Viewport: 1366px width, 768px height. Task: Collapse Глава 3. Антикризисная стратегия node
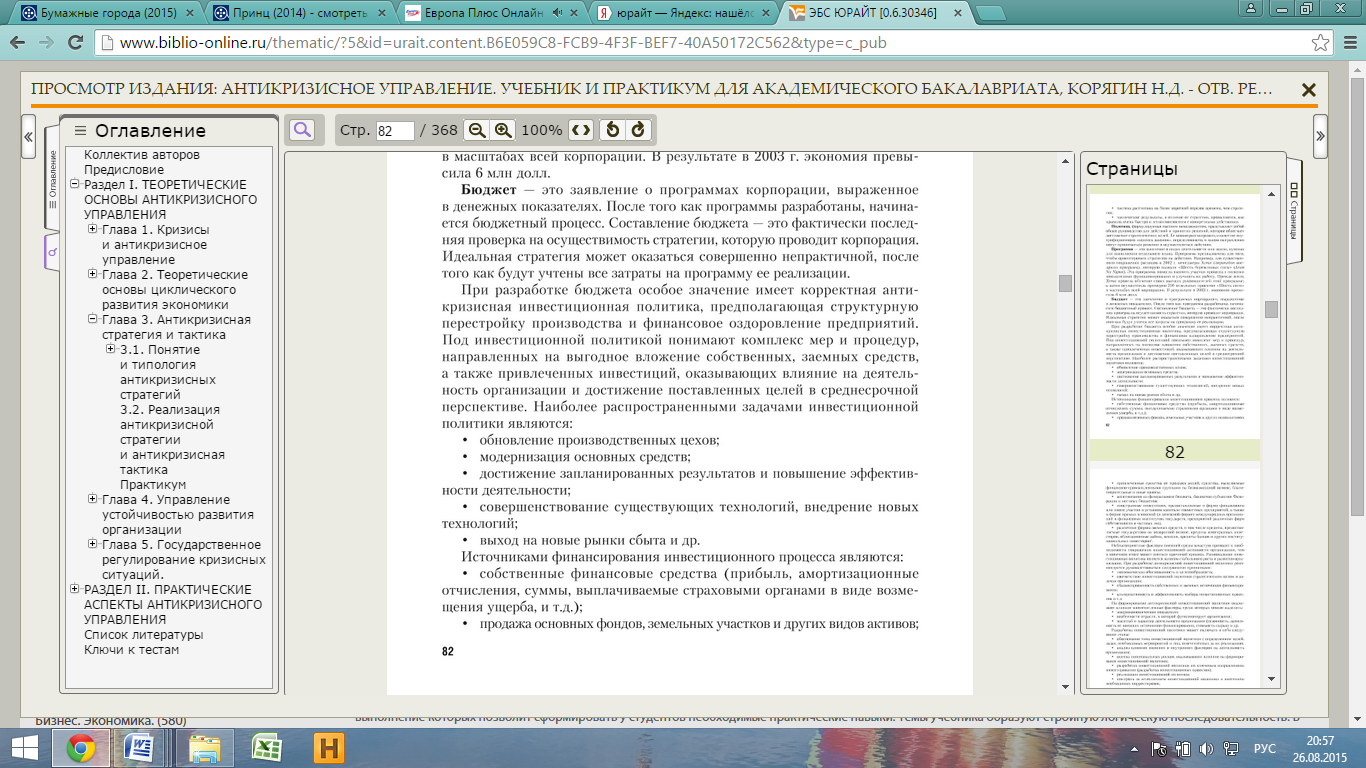tap(93, 320)
